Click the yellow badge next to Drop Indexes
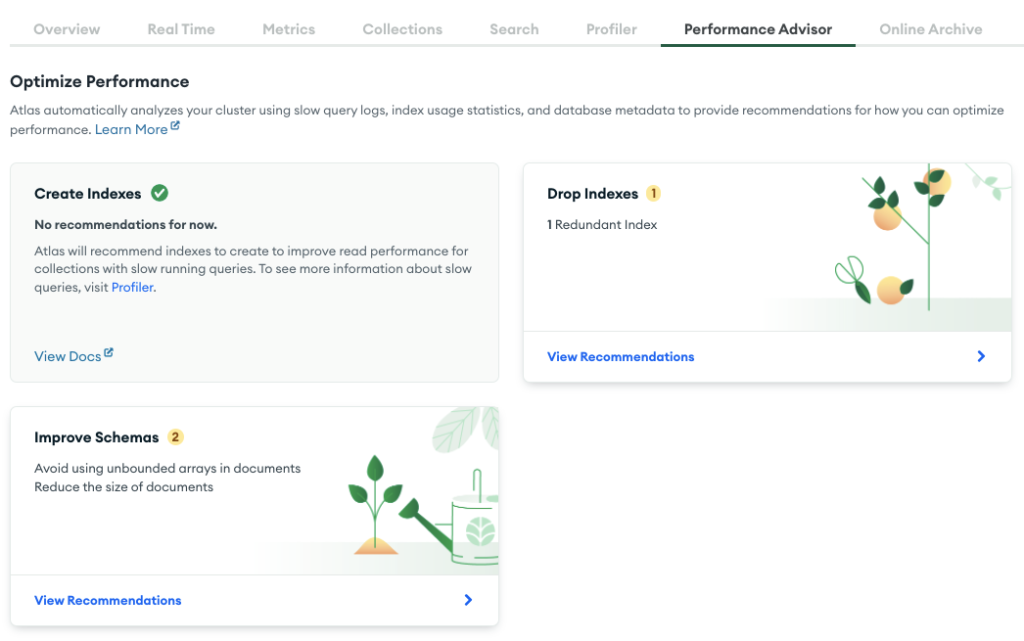This screenshot has width=1024, height=641. tap(653, 193)
